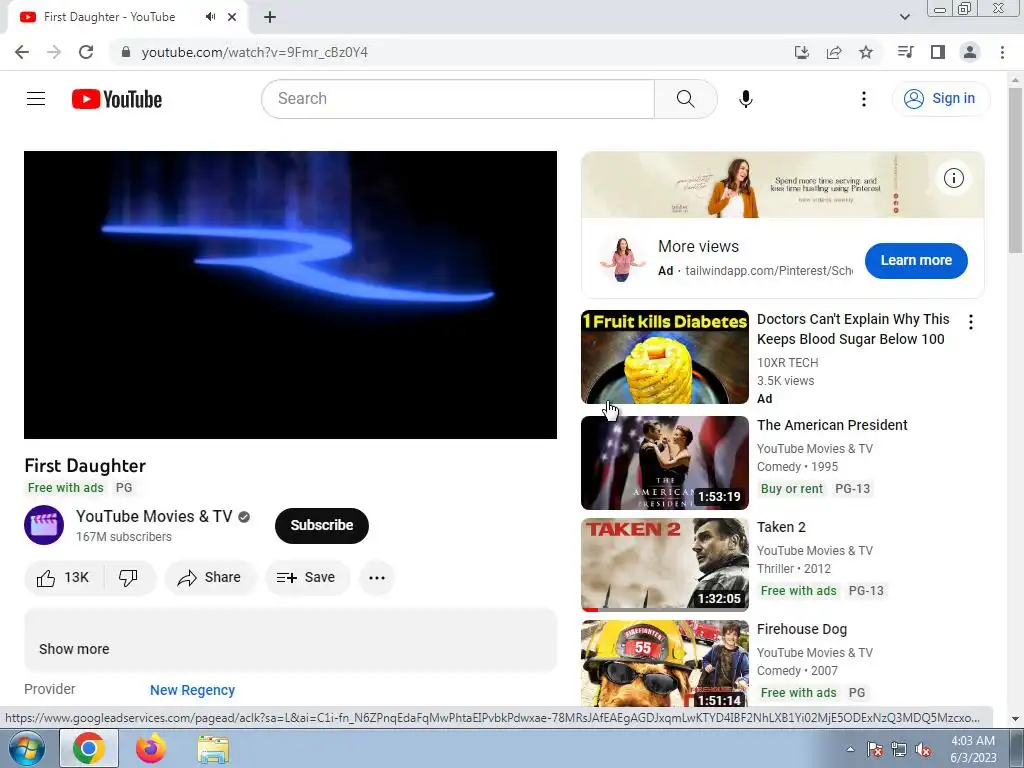Screen dimensions: 1024x768
Task: Go forward in browser history
Action: pyautogui.click(x=54, y=52)
